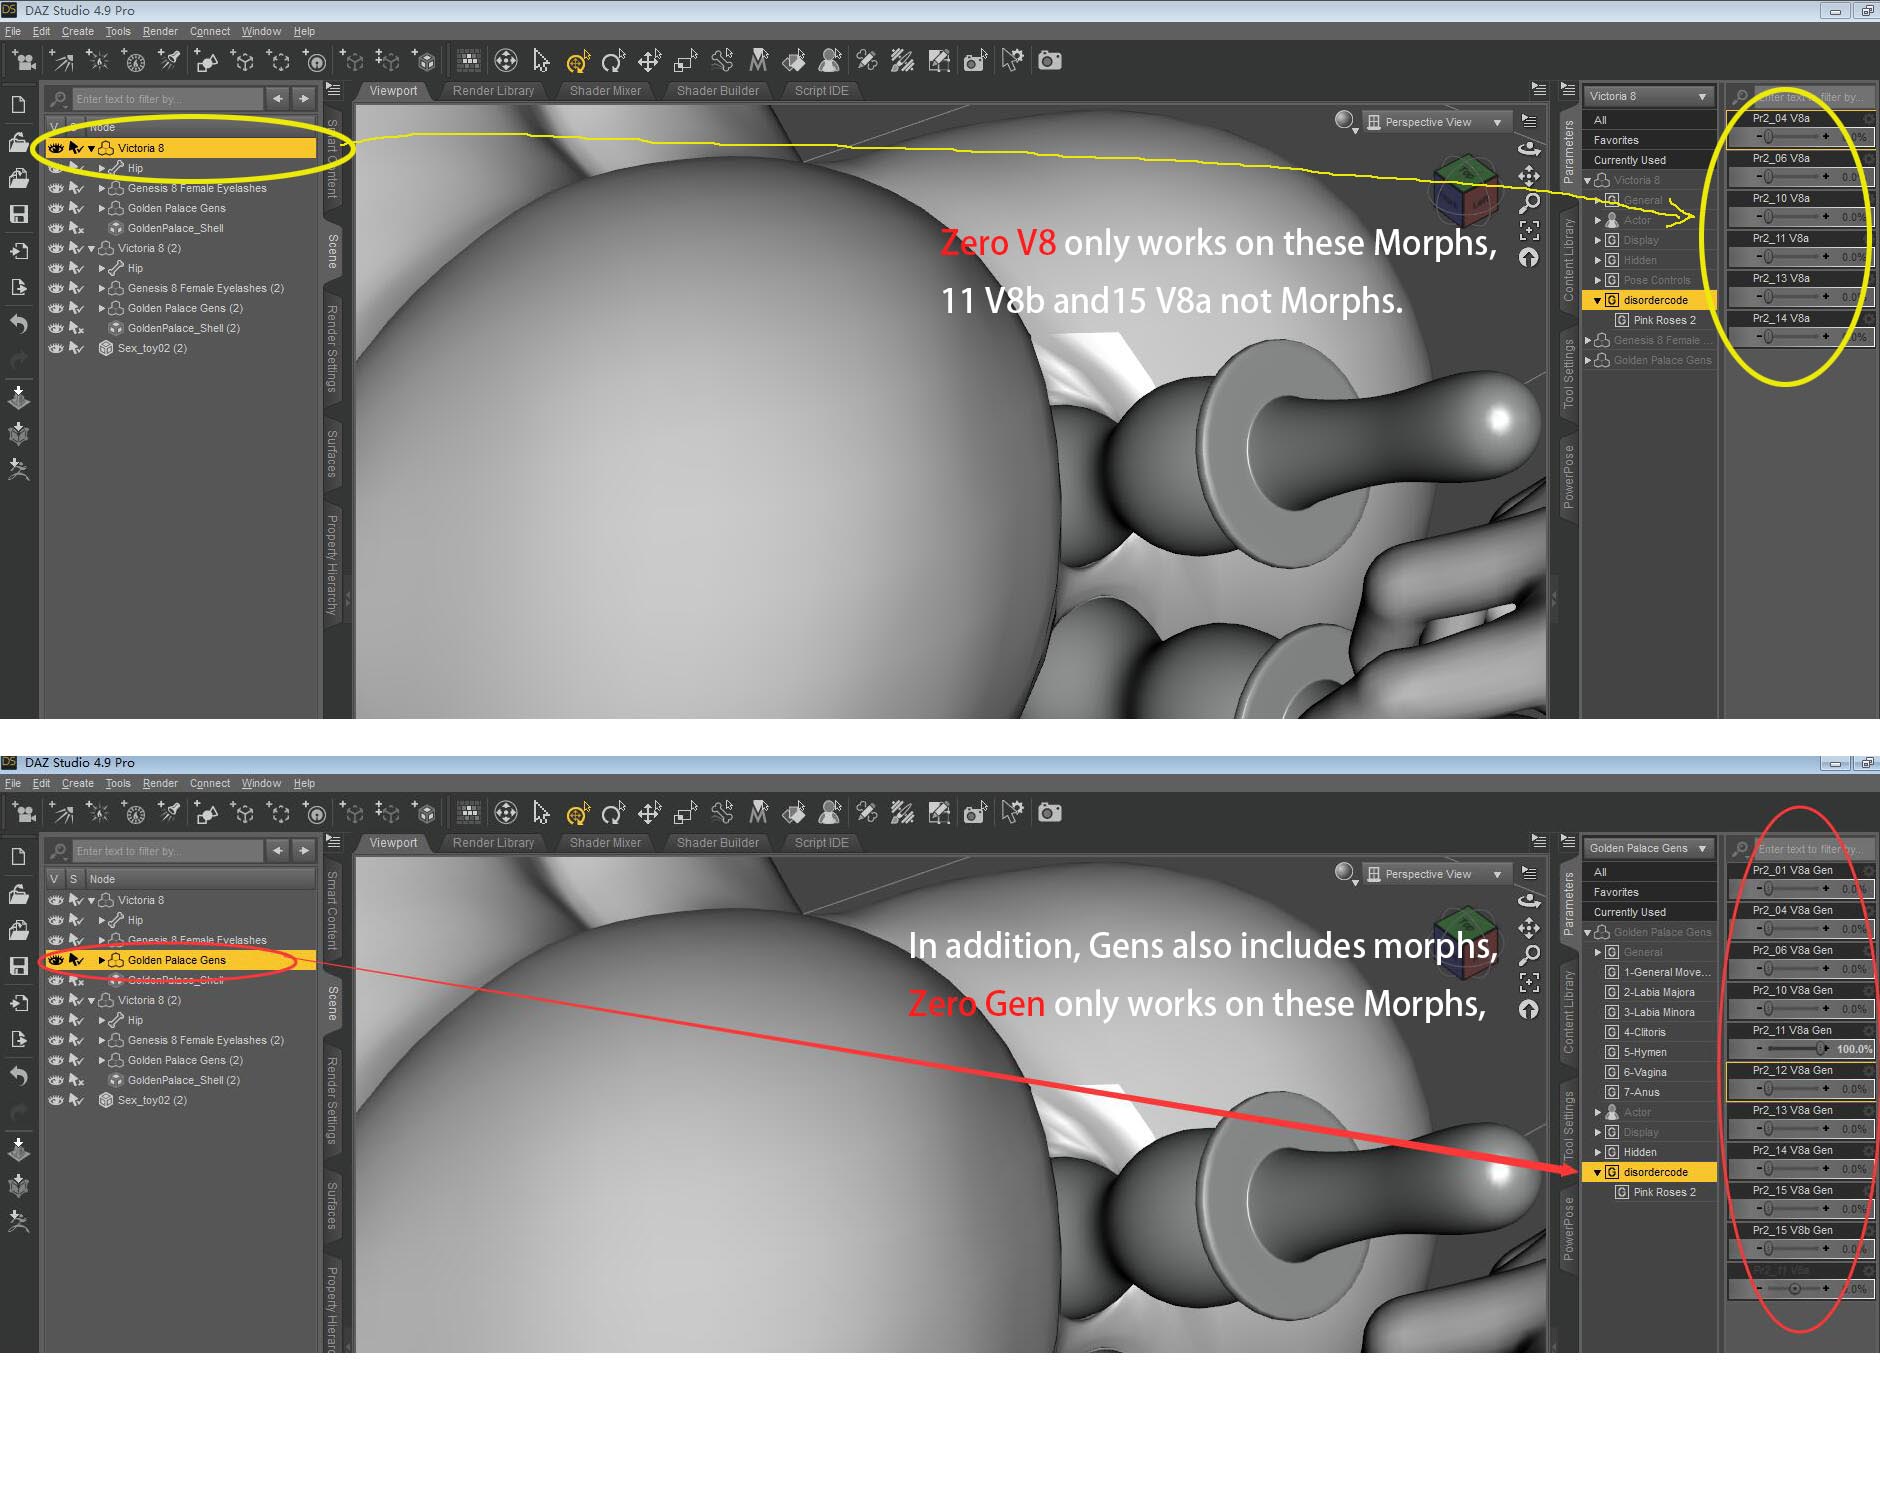This screenshot has width=1880, height=1512.
Task: Click the Export icon in upper window sidebar
Action: tap(18, 288)
